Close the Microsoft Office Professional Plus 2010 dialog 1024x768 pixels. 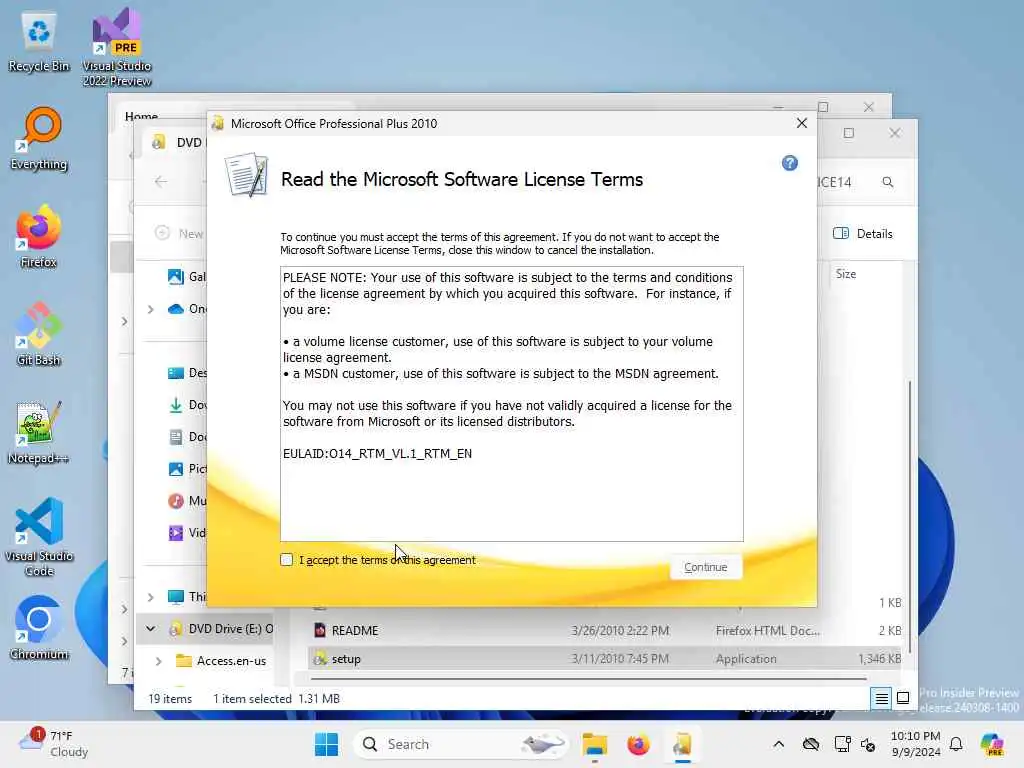click(801, 123)
